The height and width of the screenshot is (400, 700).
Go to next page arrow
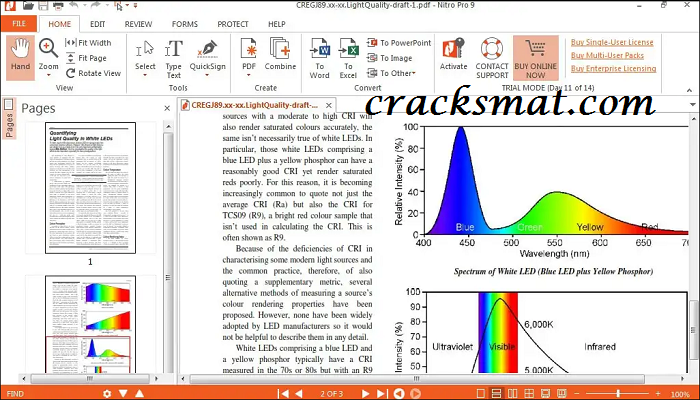pyautogui.click(x=365, y=393)
